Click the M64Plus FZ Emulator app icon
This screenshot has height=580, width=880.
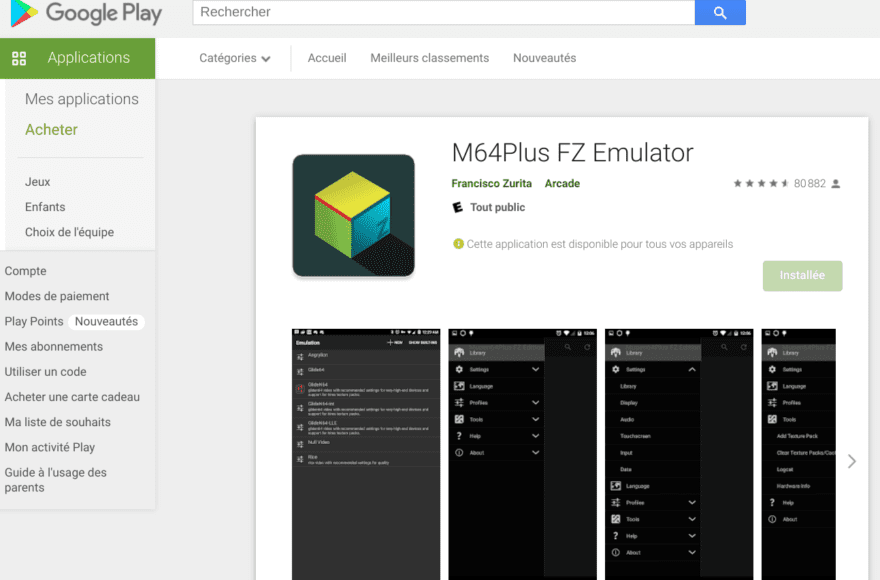(354, 216)
